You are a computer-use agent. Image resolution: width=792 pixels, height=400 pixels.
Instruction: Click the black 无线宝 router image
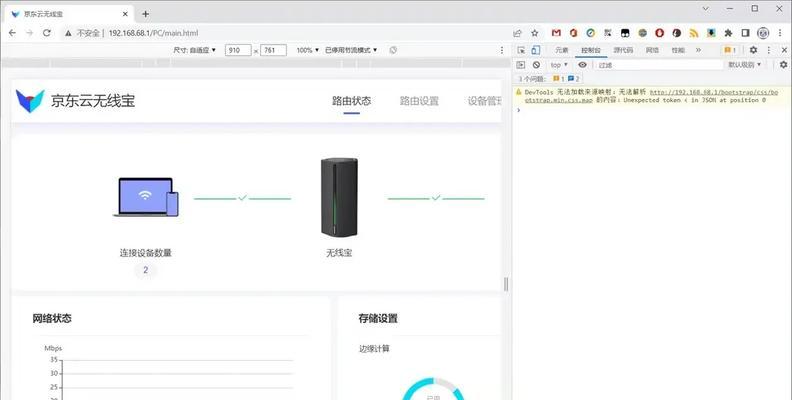pos(339,197)
